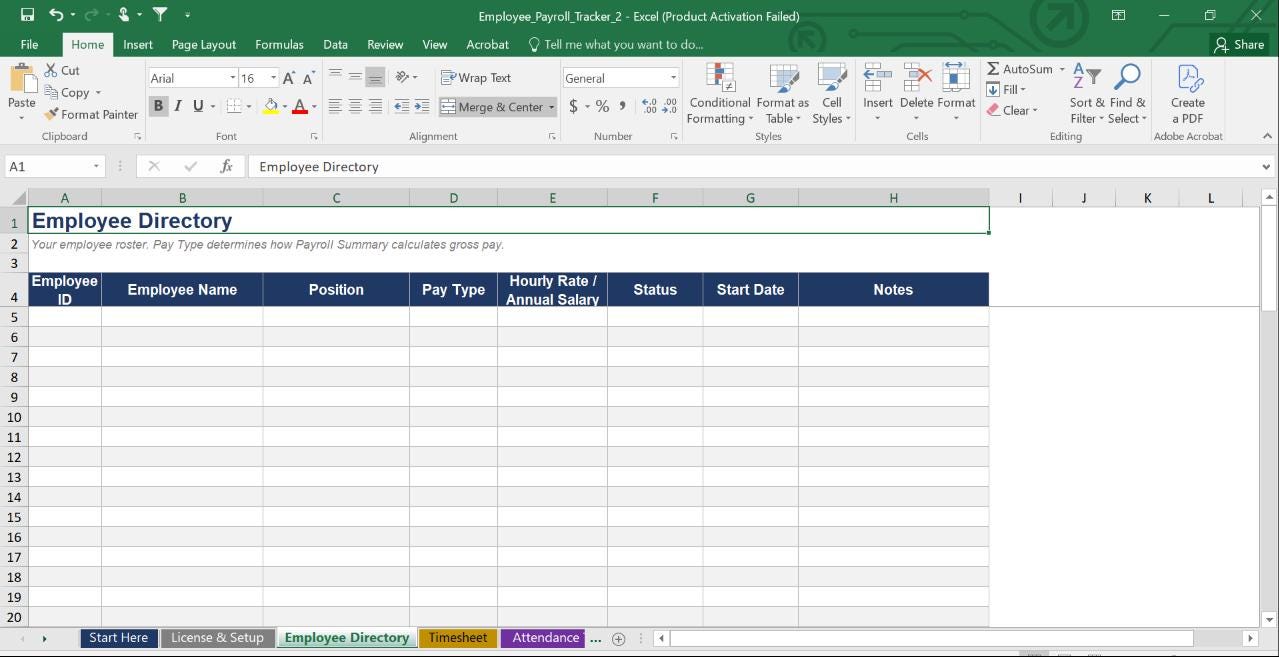
Task: Click the Insert cells icon
Action: [878, 78]
